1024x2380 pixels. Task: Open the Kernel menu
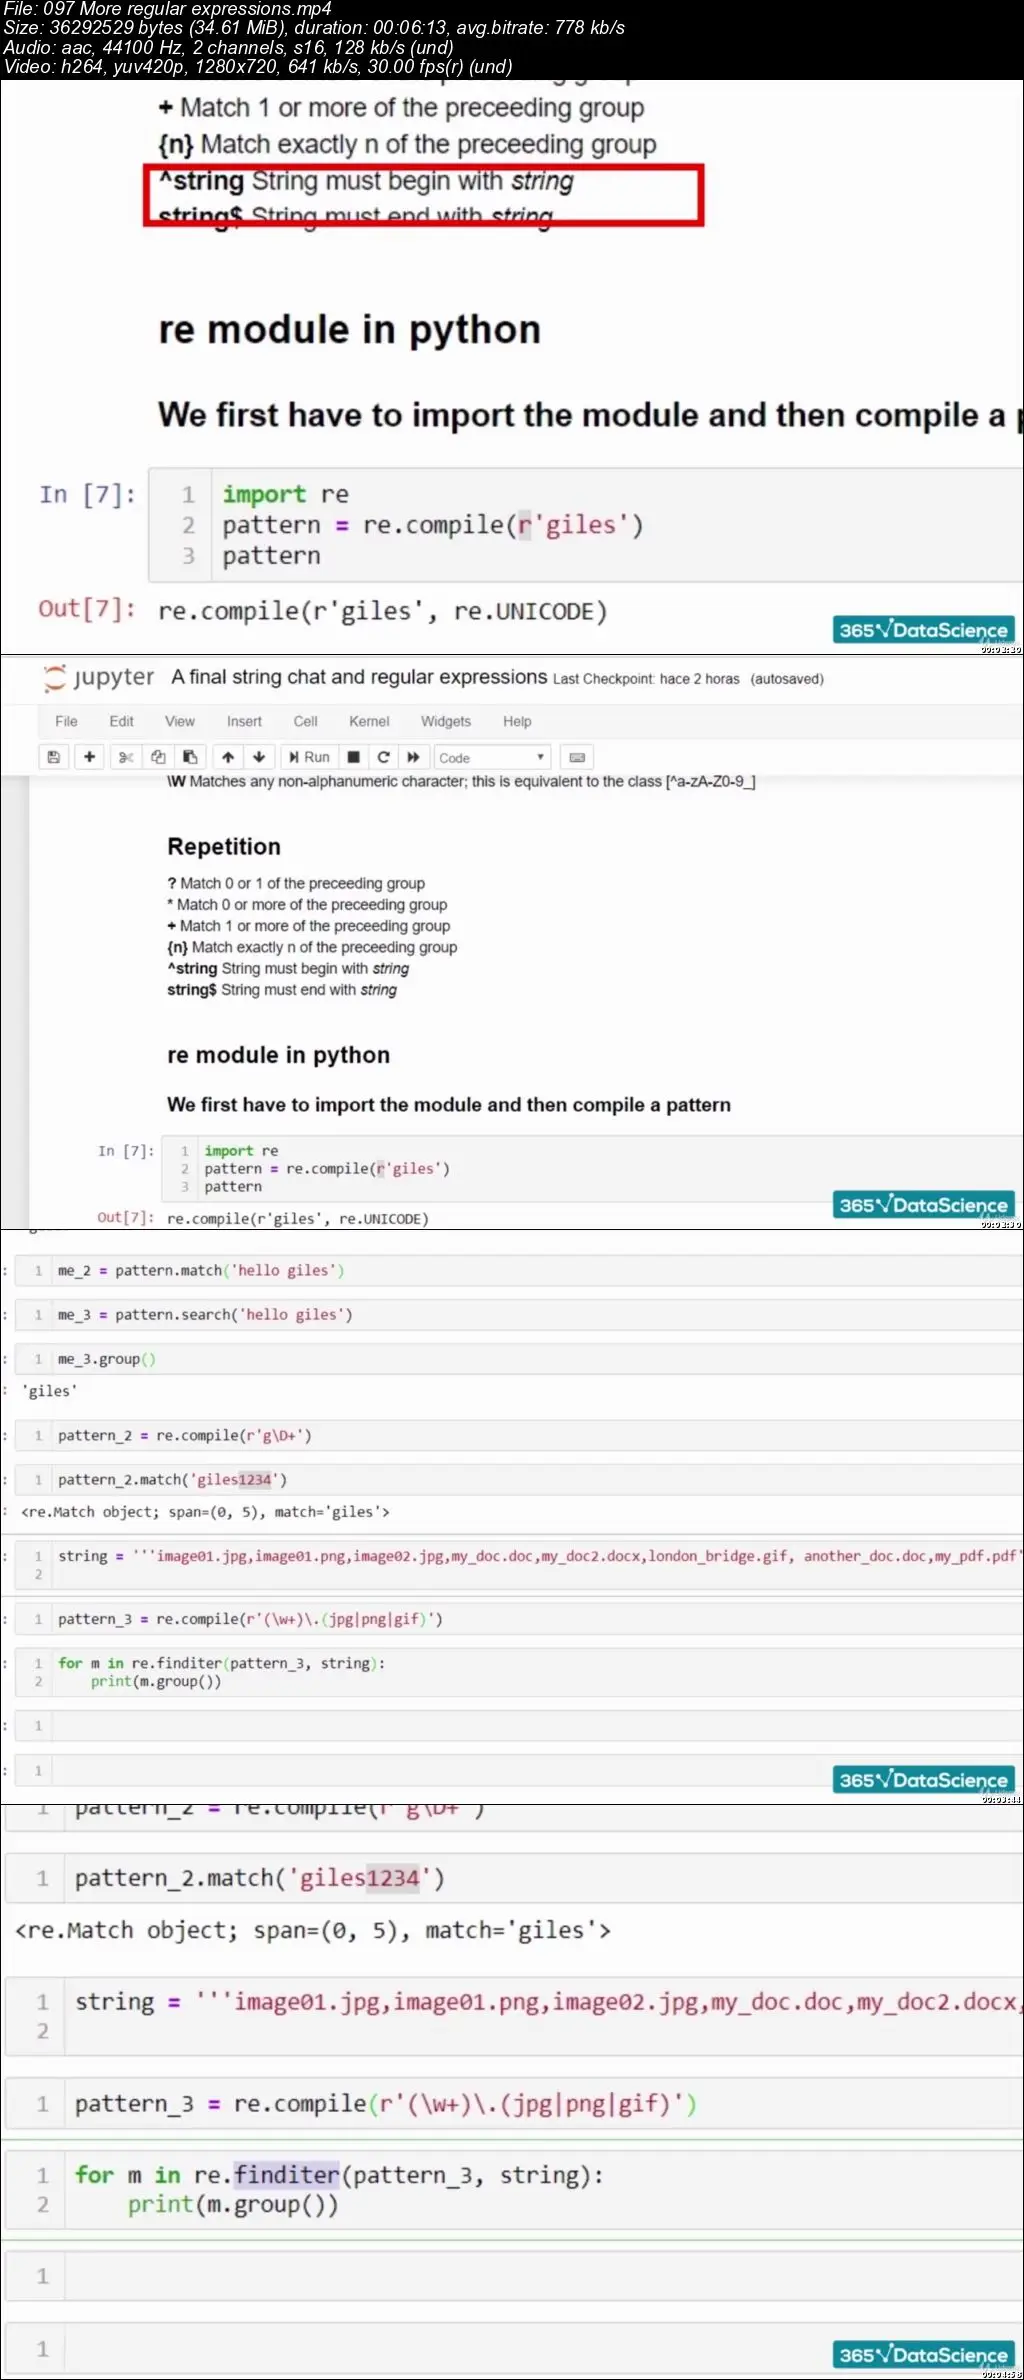(369, 721)
